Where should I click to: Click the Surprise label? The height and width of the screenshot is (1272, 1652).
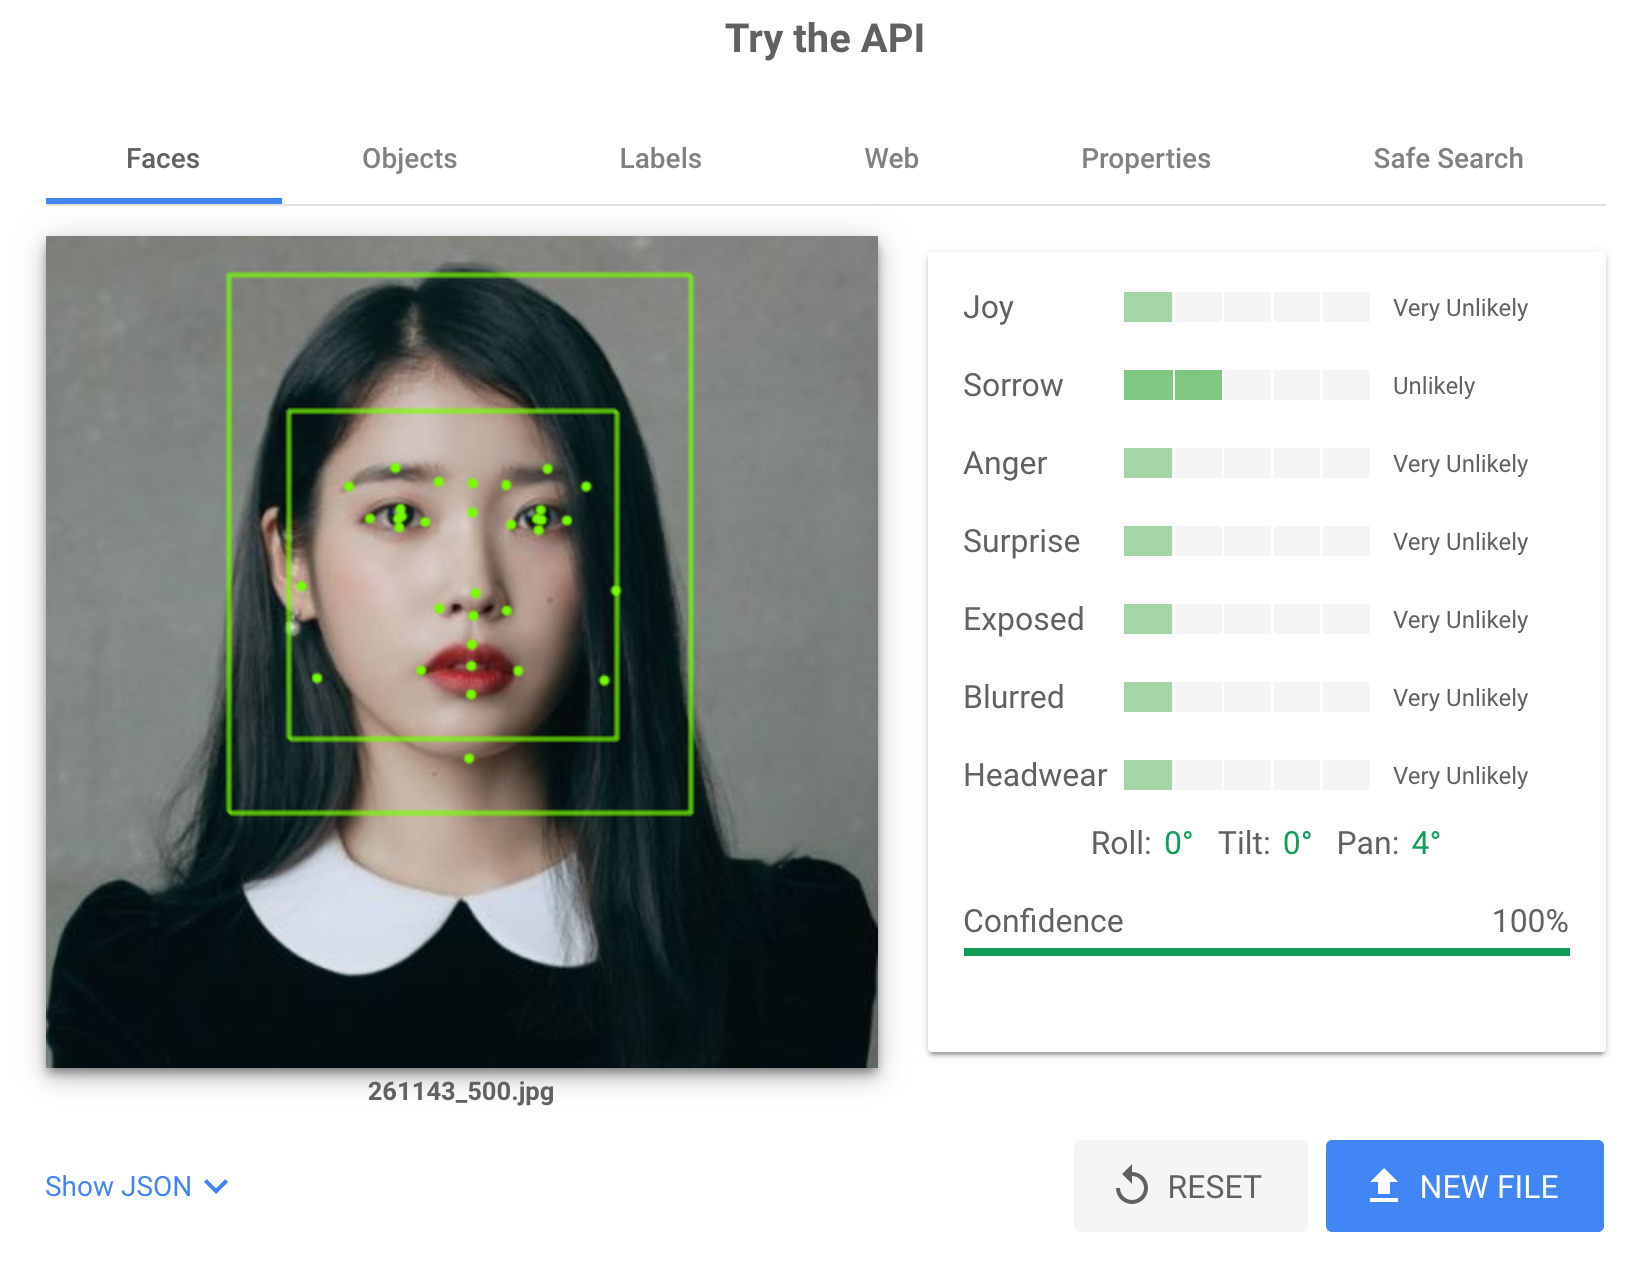1021,542
